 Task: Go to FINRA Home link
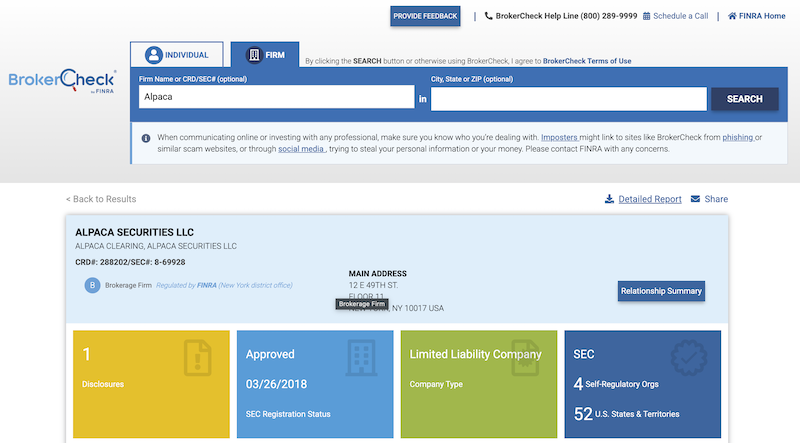click(762, 16)
